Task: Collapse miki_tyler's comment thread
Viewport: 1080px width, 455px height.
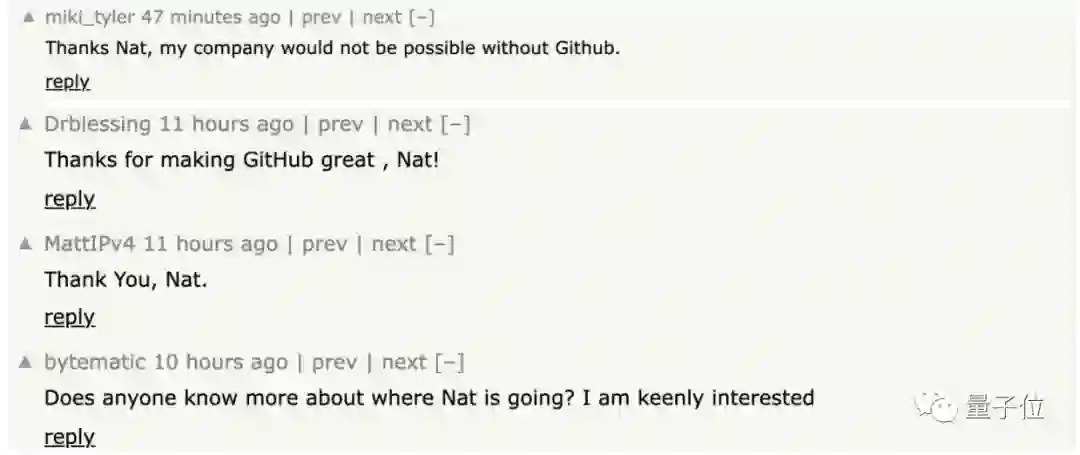Action: [x=422, y=17]
